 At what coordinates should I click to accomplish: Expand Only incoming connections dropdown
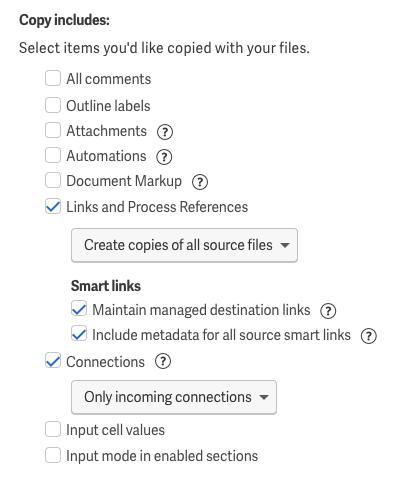tap(174, 397)
